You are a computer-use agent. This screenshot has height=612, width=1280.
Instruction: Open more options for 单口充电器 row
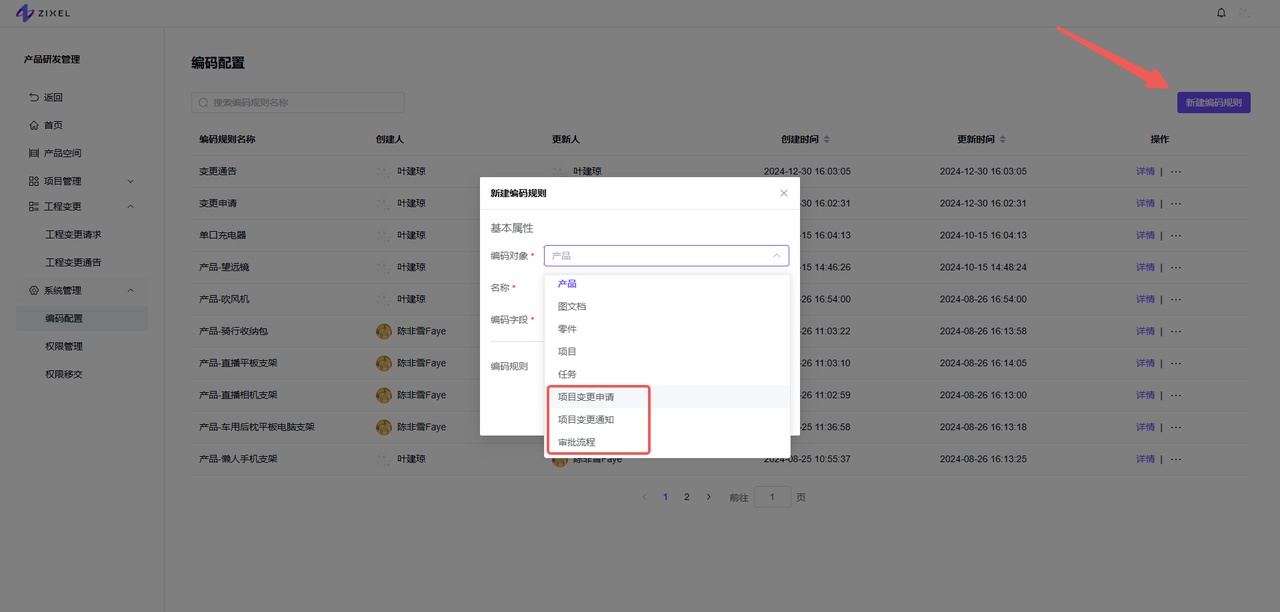coord(1176,235)
